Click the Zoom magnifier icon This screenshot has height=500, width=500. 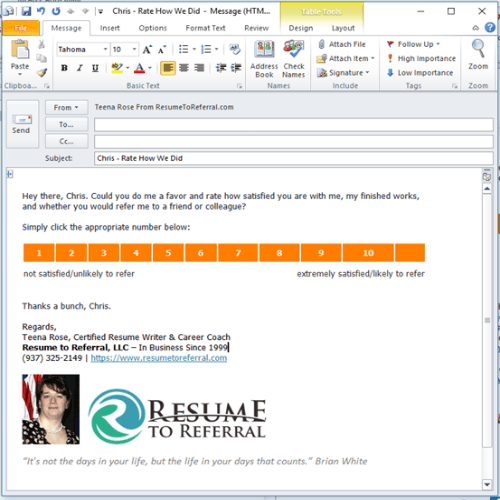click(x=478, y=49)
